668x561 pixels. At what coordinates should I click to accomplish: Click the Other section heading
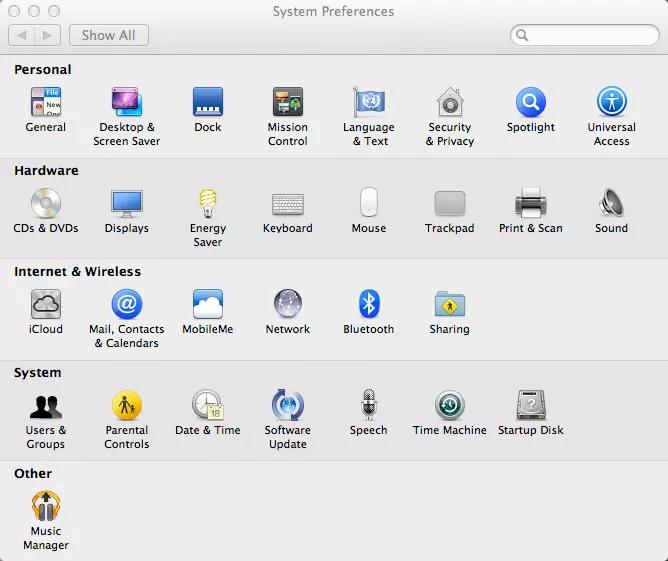coord(33,473)
